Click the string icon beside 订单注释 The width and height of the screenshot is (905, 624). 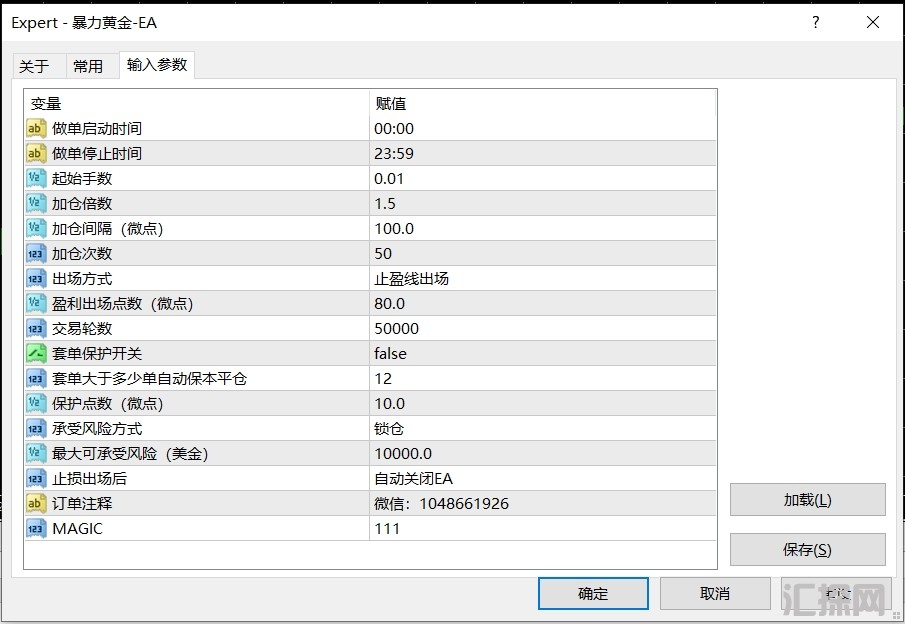point(36,503)
